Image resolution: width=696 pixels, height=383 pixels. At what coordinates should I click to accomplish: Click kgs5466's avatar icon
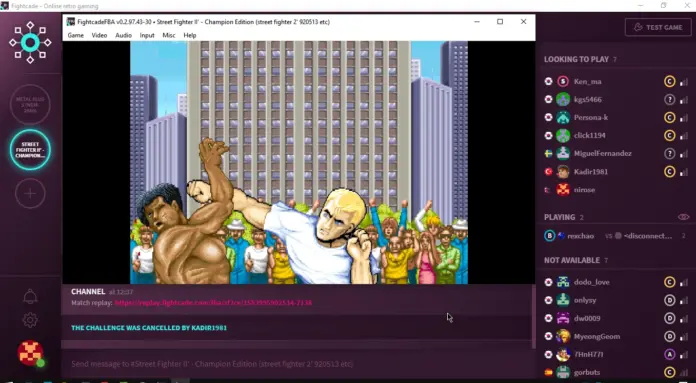pos(563,99)
